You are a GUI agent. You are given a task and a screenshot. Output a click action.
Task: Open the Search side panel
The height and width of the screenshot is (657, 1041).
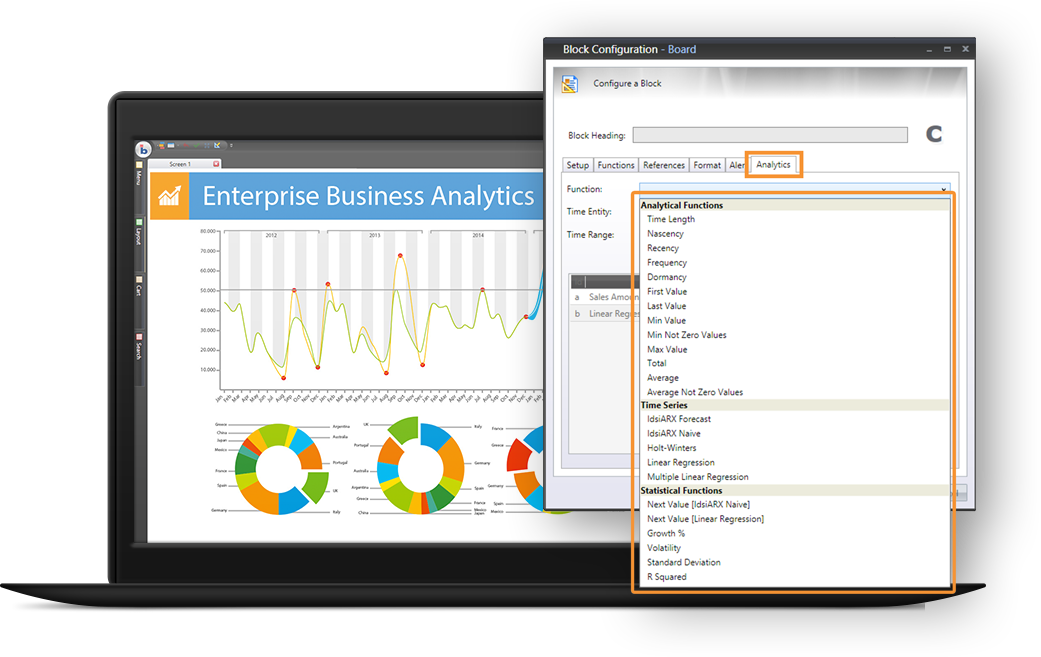coord(139,347)
